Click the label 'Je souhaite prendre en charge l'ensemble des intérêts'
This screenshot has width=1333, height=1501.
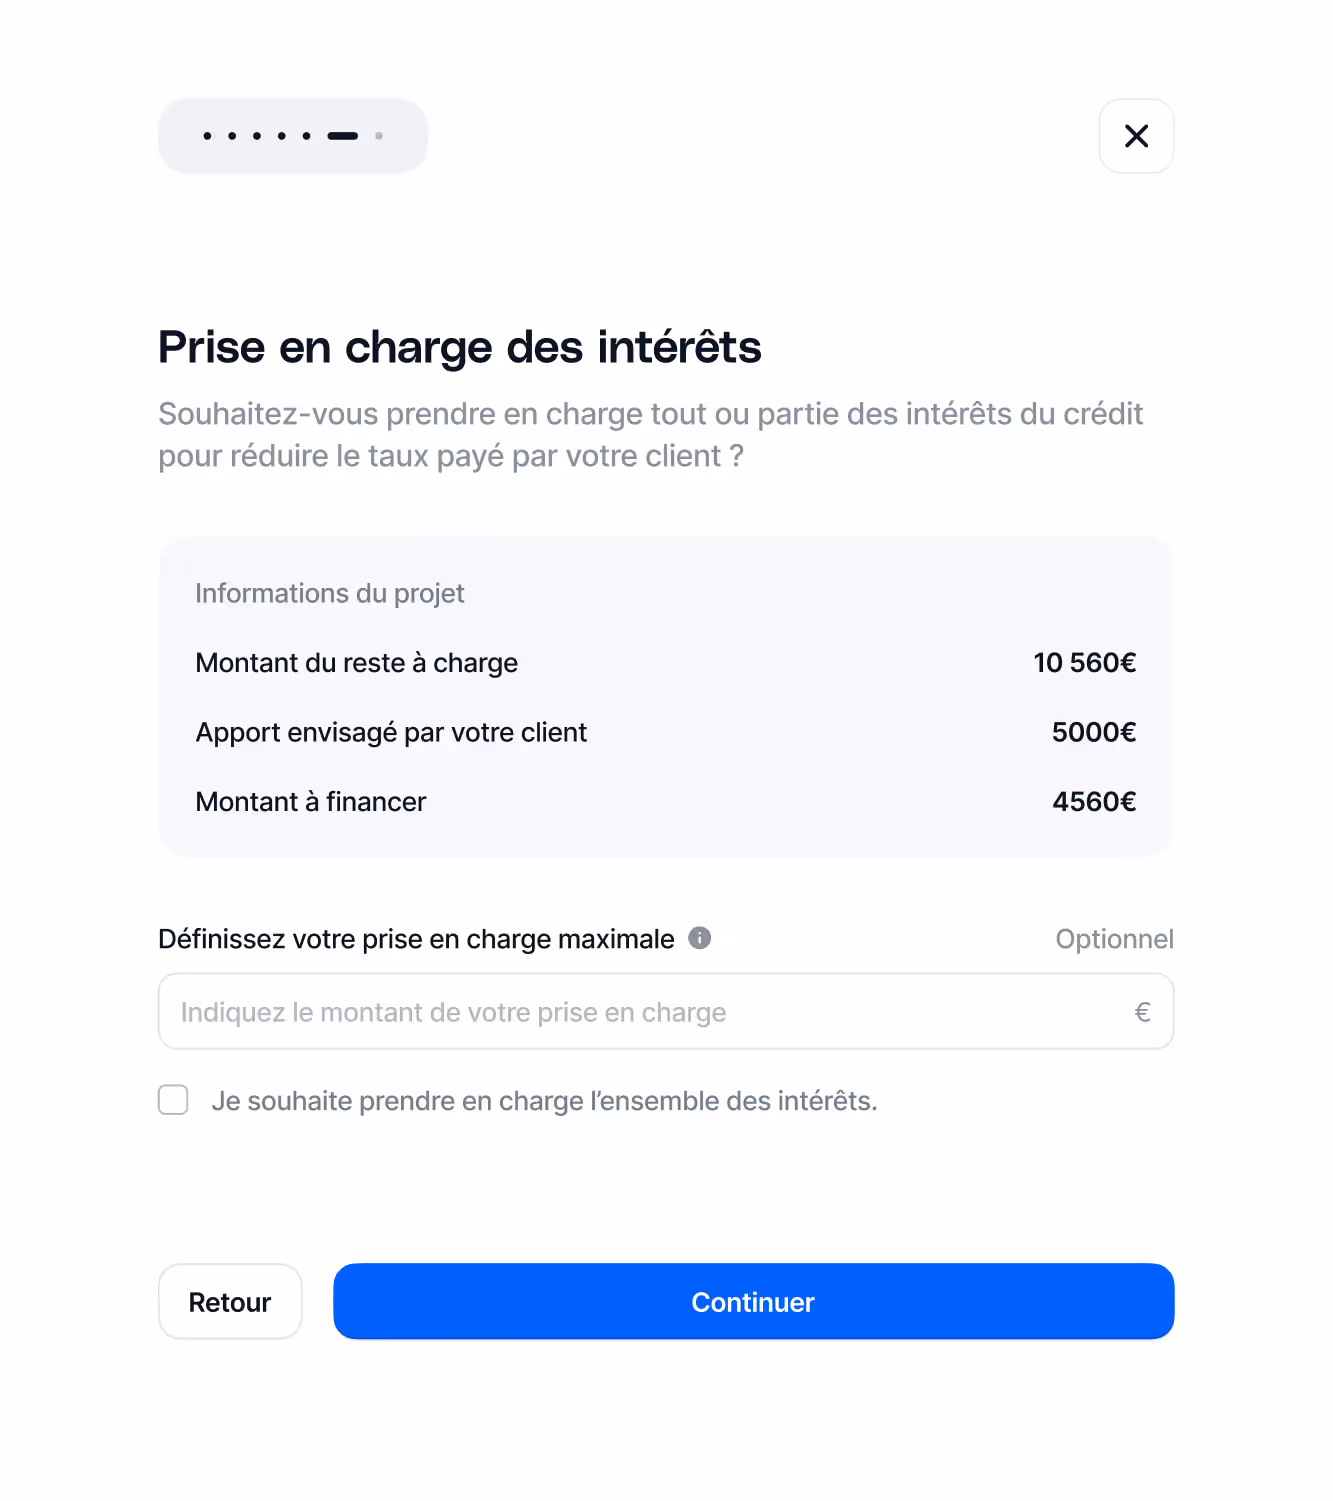(544, 1101)
